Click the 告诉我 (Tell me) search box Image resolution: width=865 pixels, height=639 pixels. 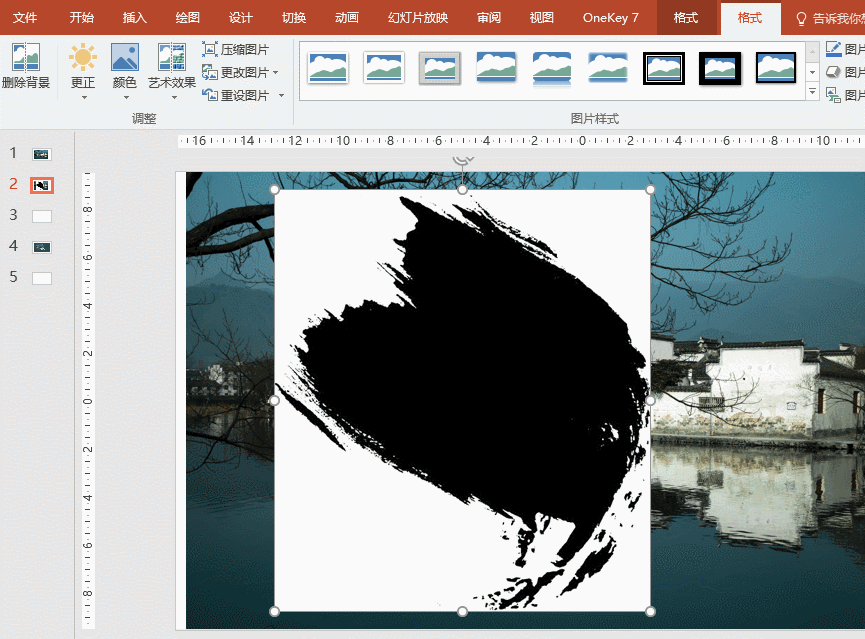click(x=828, y=18)
